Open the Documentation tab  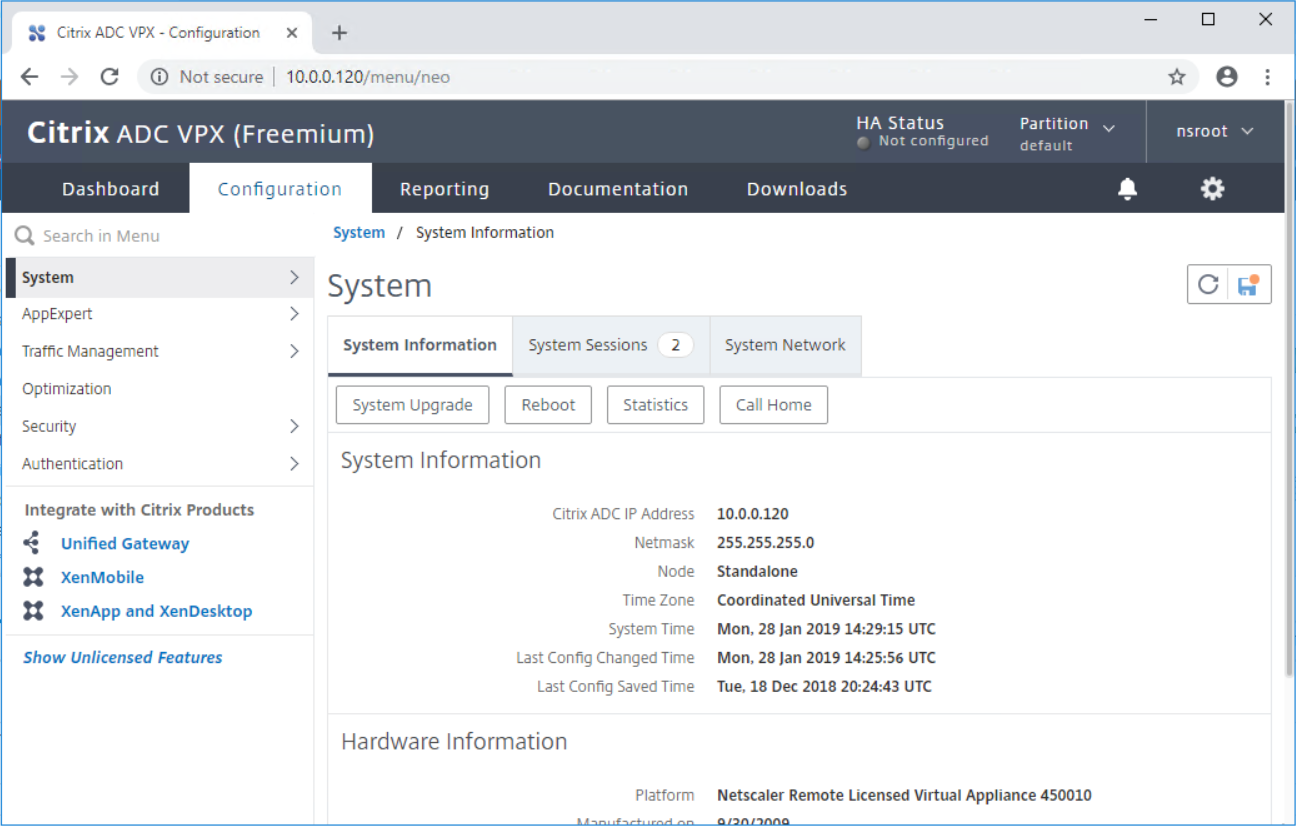click(618, 189)
